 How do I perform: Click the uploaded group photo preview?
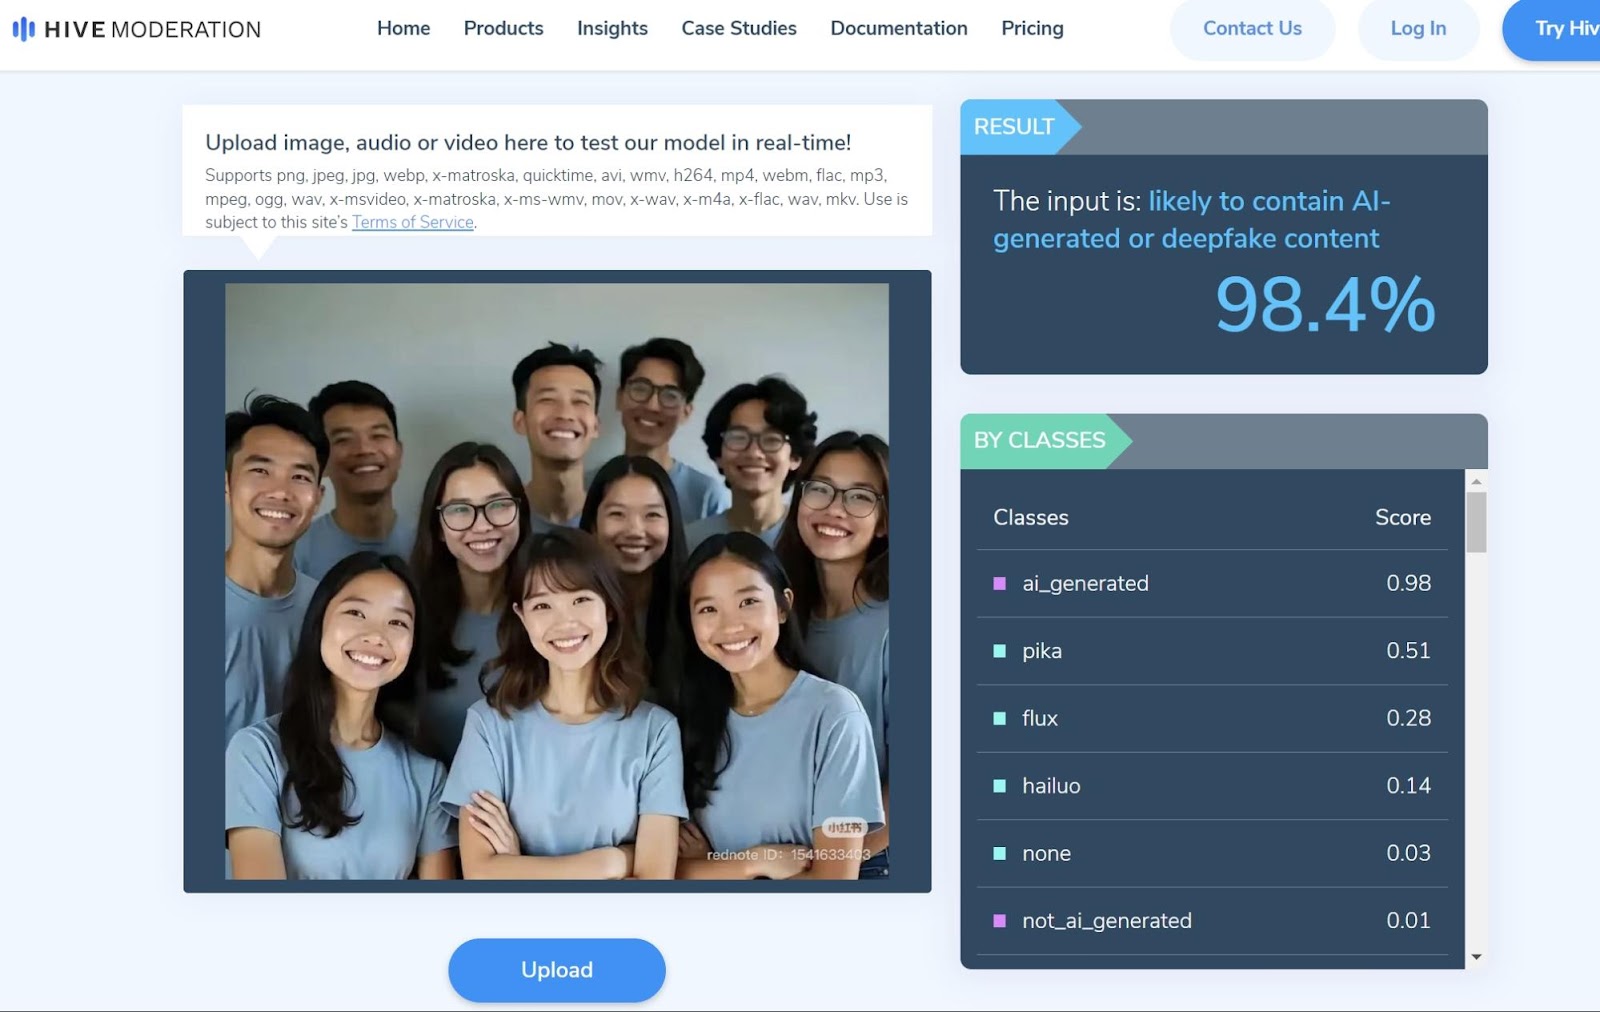556,581
